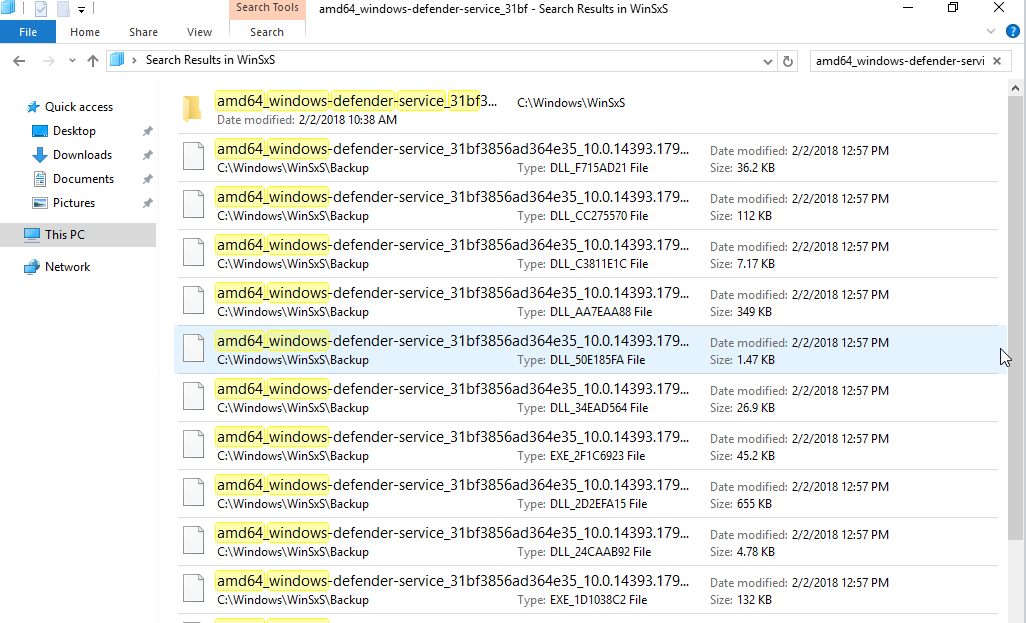Image resolution: width=1026 pixels, height=623 pixels.
Task: Open the View ribbon tab
Action: pyautogui.click(x=199, y=32)
